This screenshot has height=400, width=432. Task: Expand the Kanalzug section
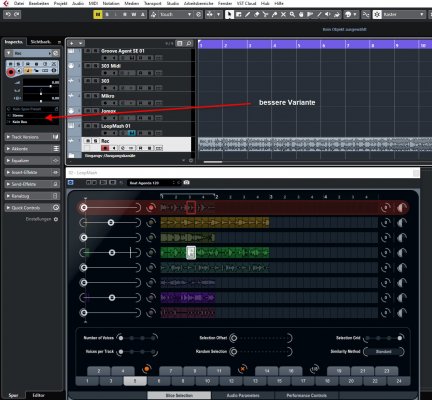(x=33, y=196)
